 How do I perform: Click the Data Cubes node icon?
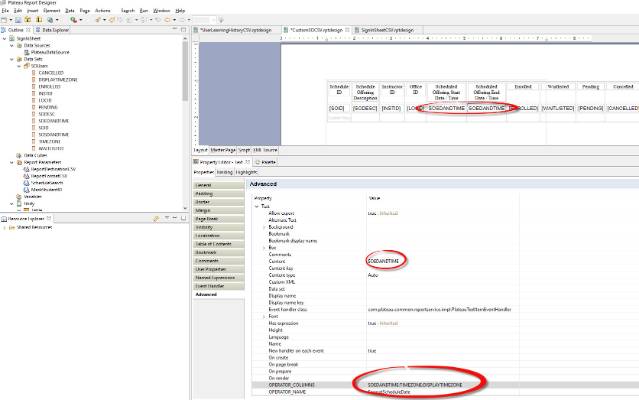[19, 155]
